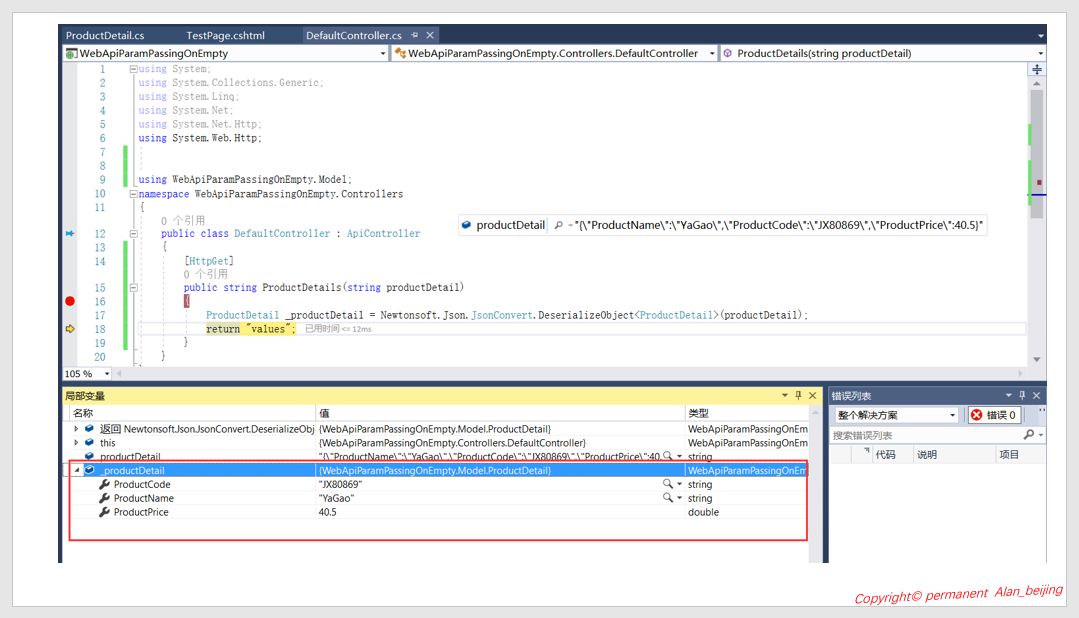Pin the DefaultController.cs tab
Viewport: 1079px width, 618px height.
pos(414,35)
